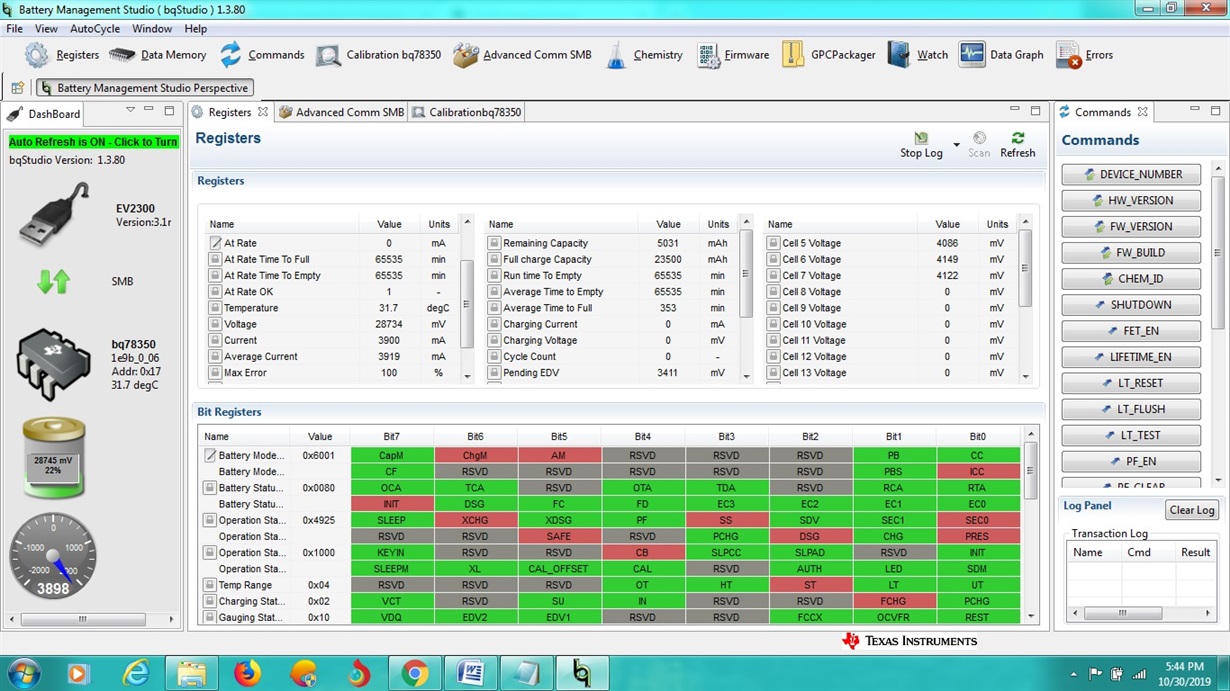Send the SHUTDOWN command
The height and width of the screenshot is (691, 1230).
click(1131, 304)
